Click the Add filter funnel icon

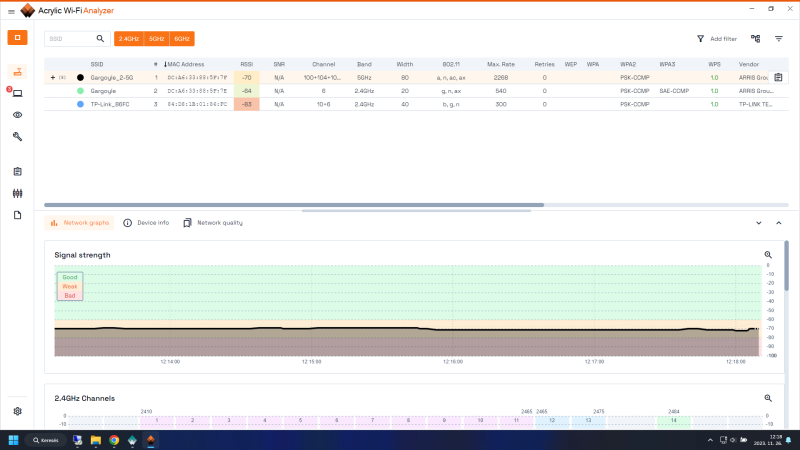(x=701, y=39)
